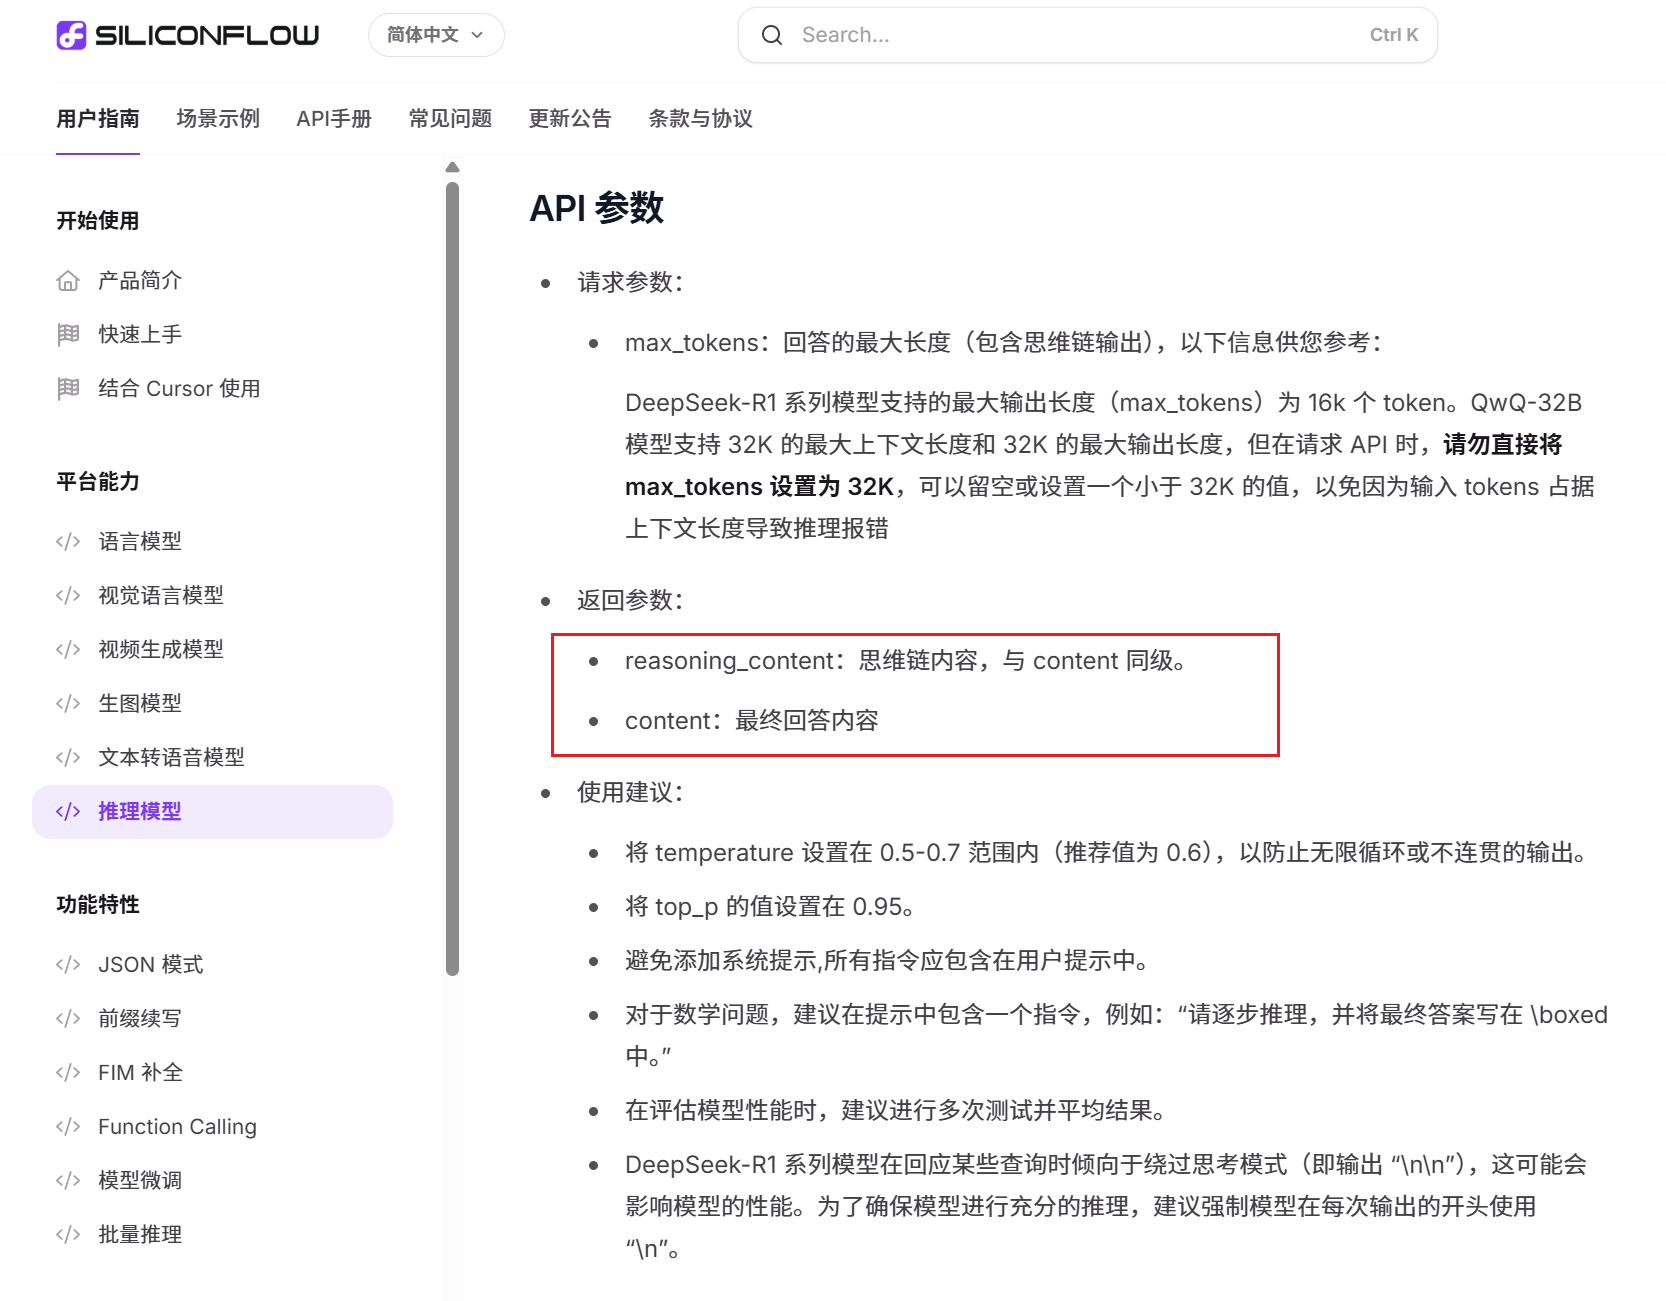Click the home icon beside 产品简介
Viewport: 1666px width, 1301px height.
point(68,281)
